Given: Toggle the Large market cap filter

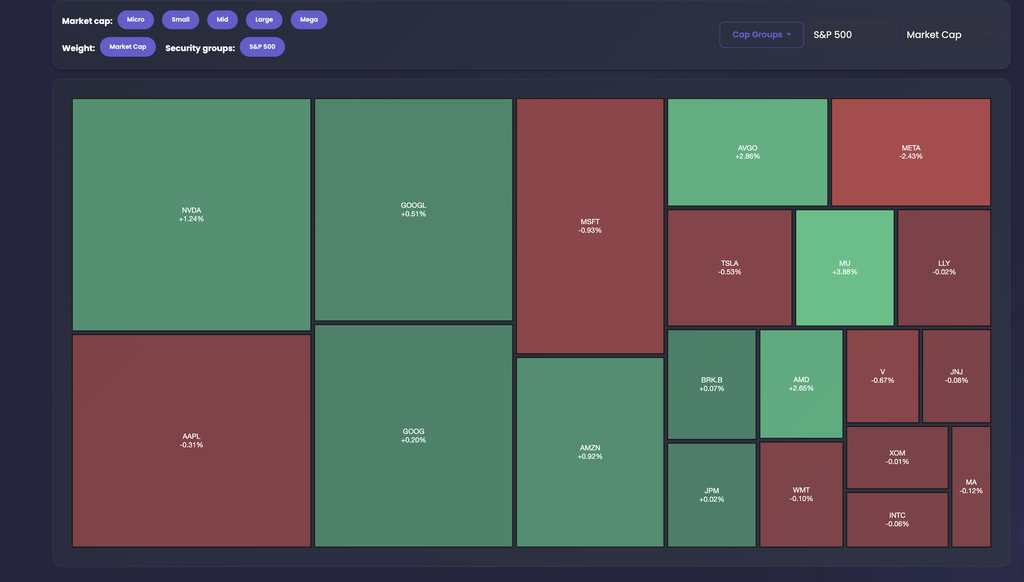Looking at the screenshot, I should (264, 20).
